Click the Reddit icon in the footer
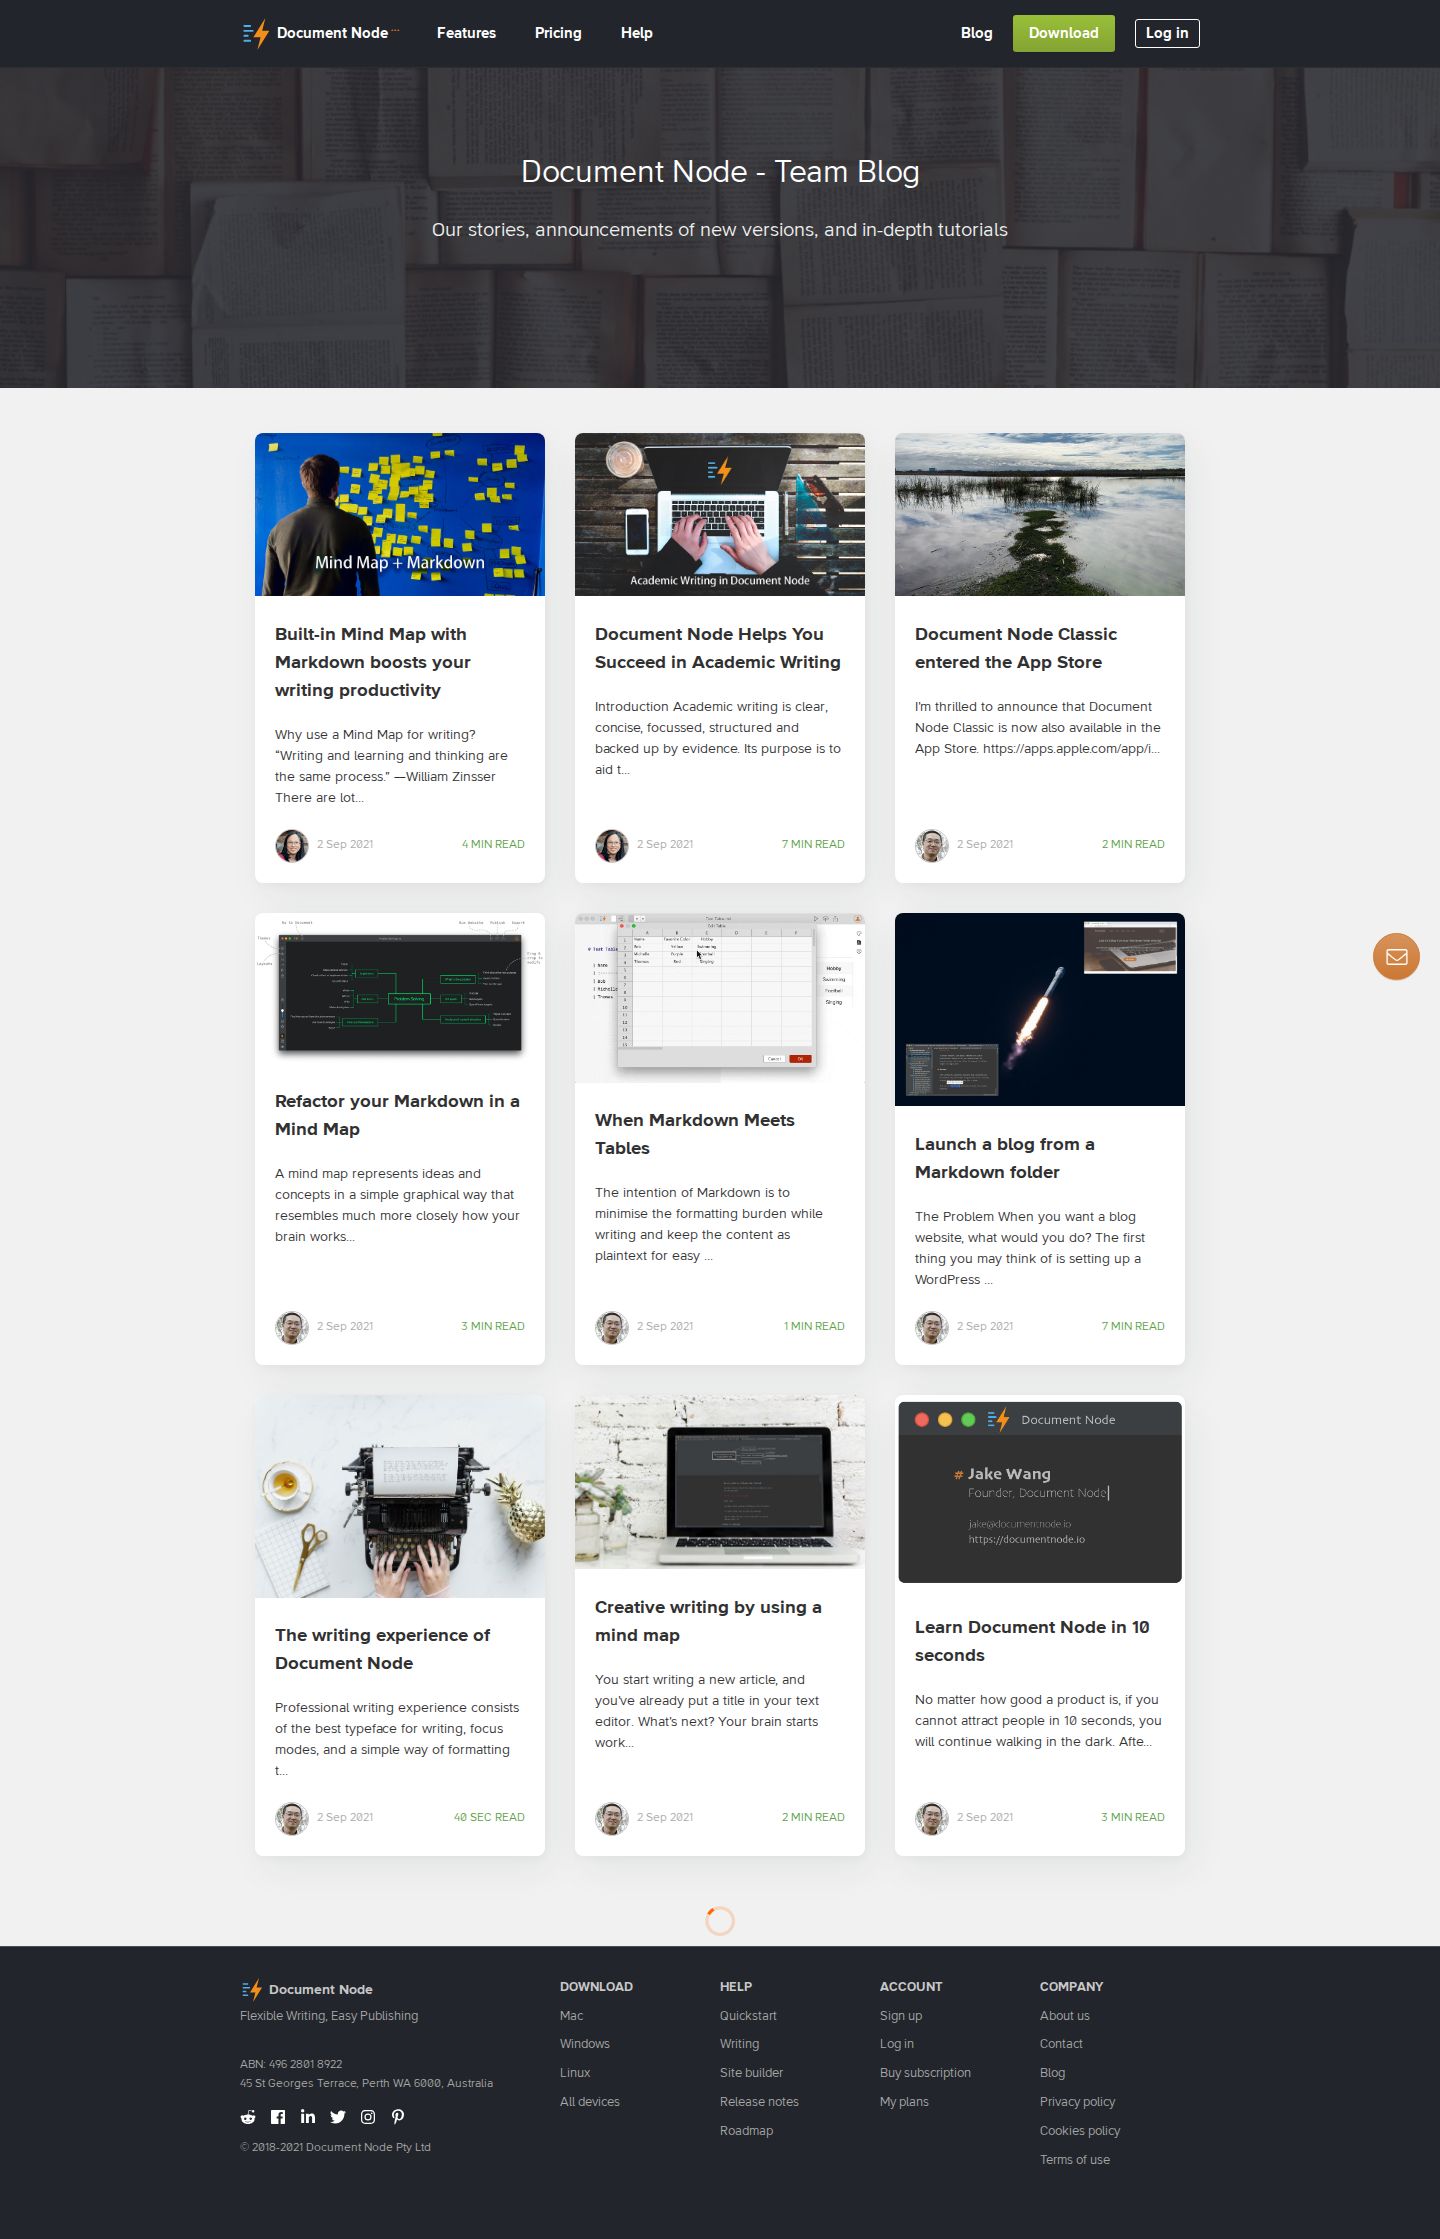1440x2239 pixels. point(248,2117)
